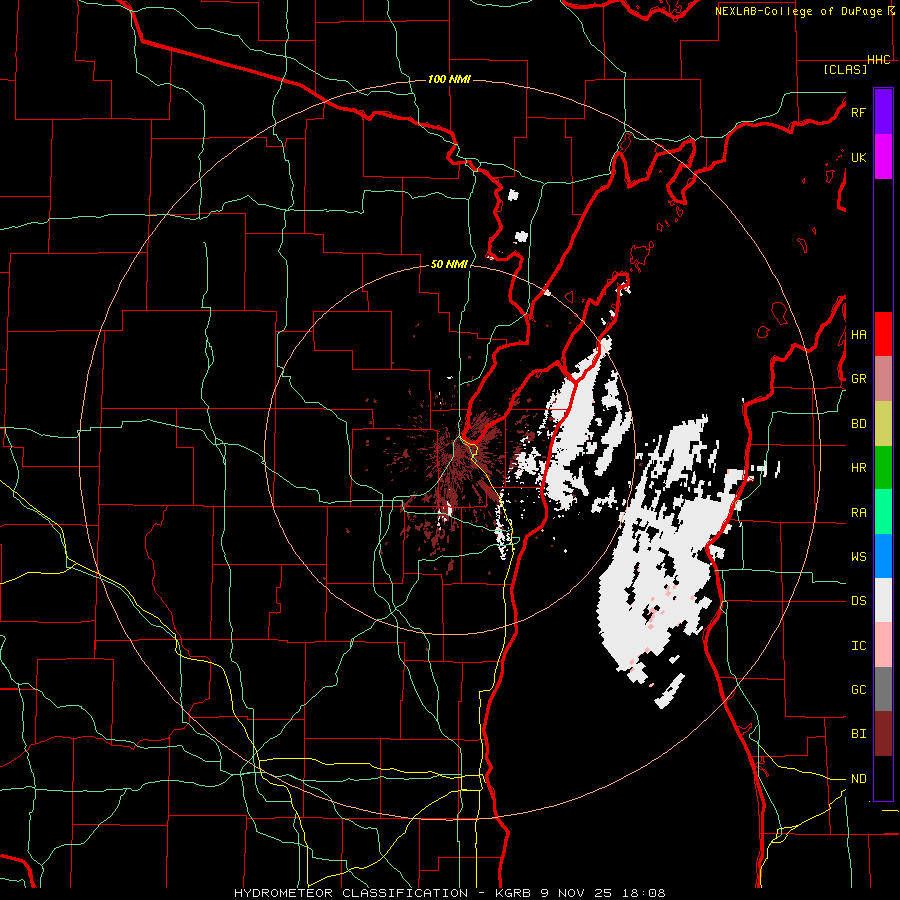This screenshot has width=900, height=900.
Task: Click the UK magenta legend swatch
Action: click(883, 157)
